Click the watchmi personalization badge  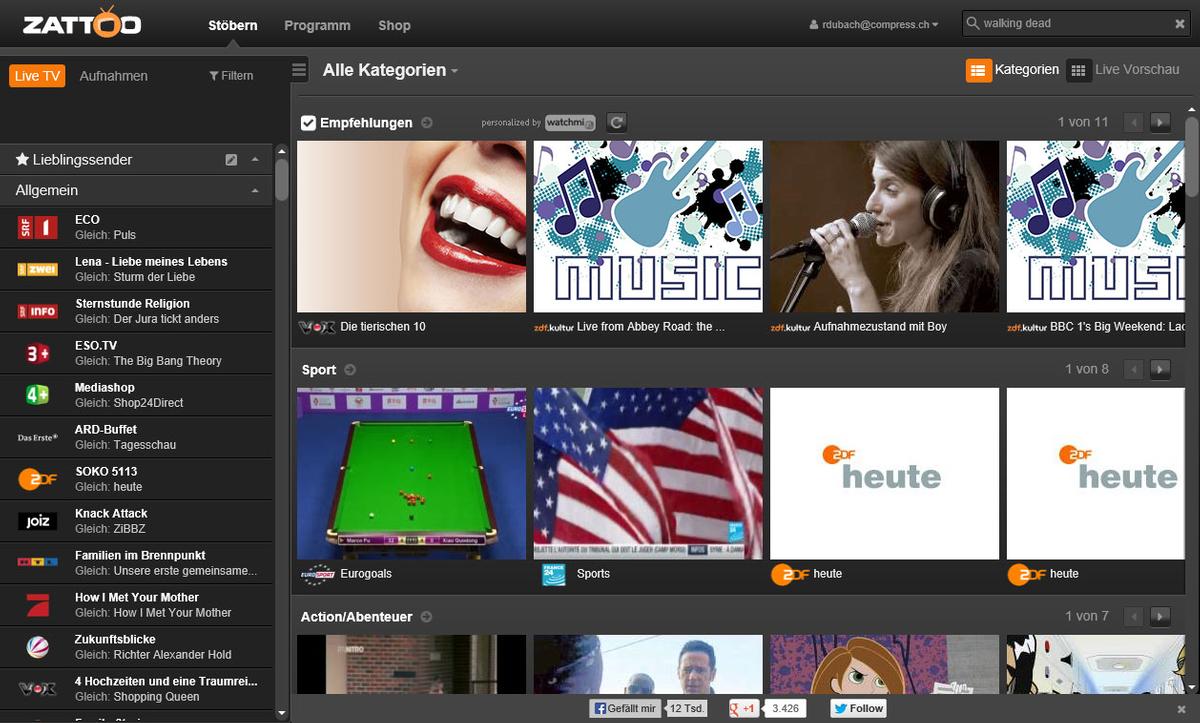pyautogui.click(x=570, y=122)
